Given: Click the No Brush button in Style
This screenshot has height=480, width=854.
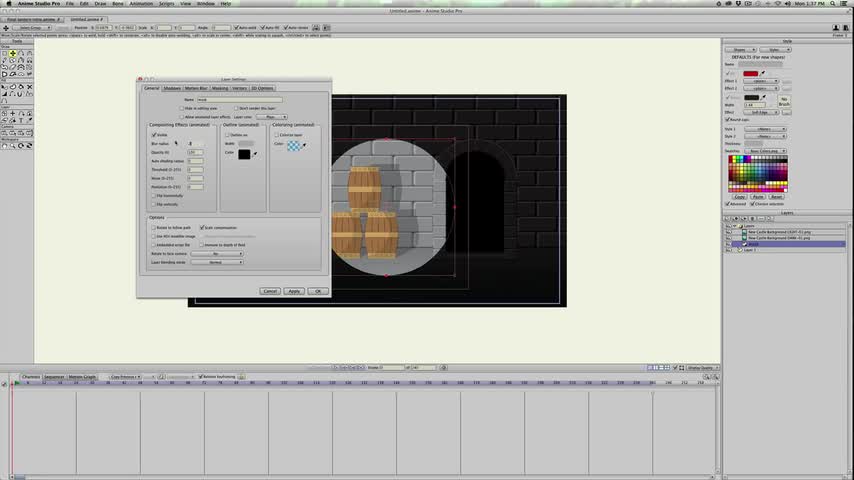Looking at the screenshot, I should [x=785, y=100].
